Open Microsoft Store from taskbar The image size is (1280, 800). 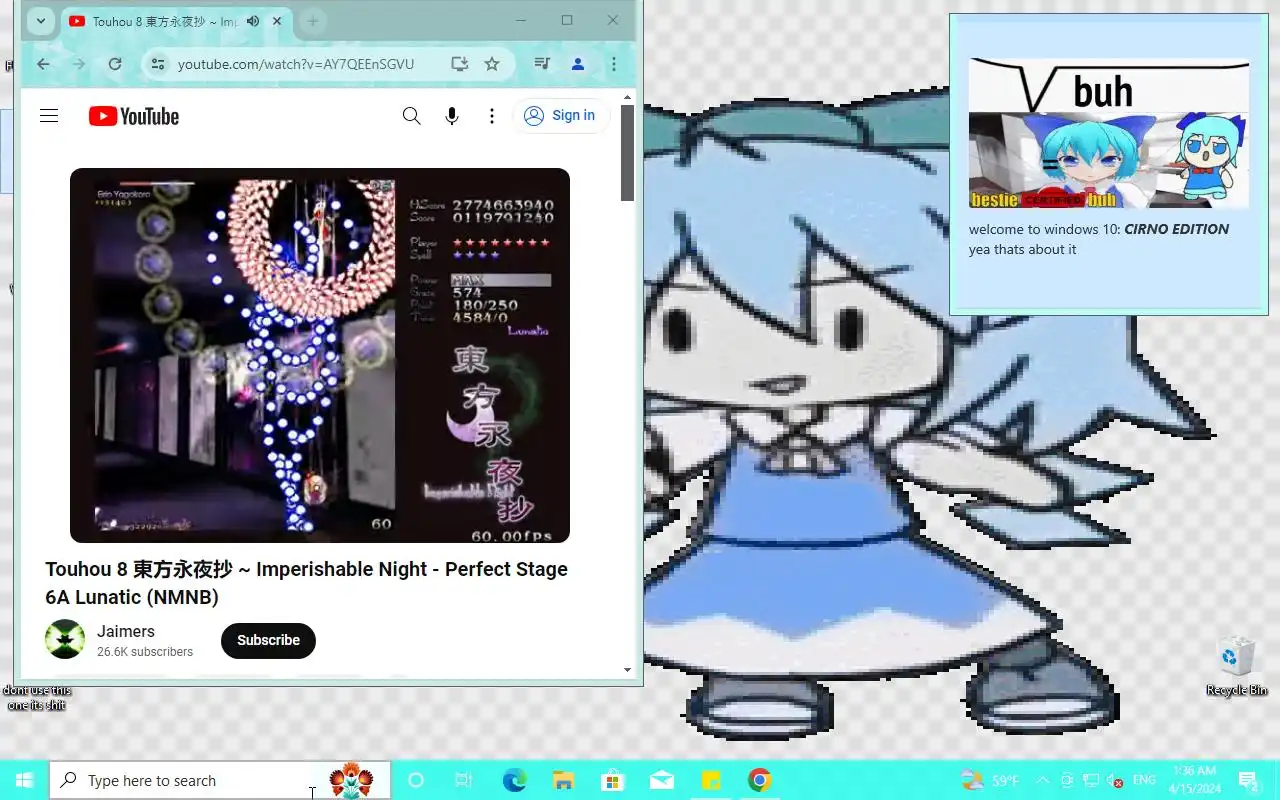pyautogui.click(x=612, y=780)
